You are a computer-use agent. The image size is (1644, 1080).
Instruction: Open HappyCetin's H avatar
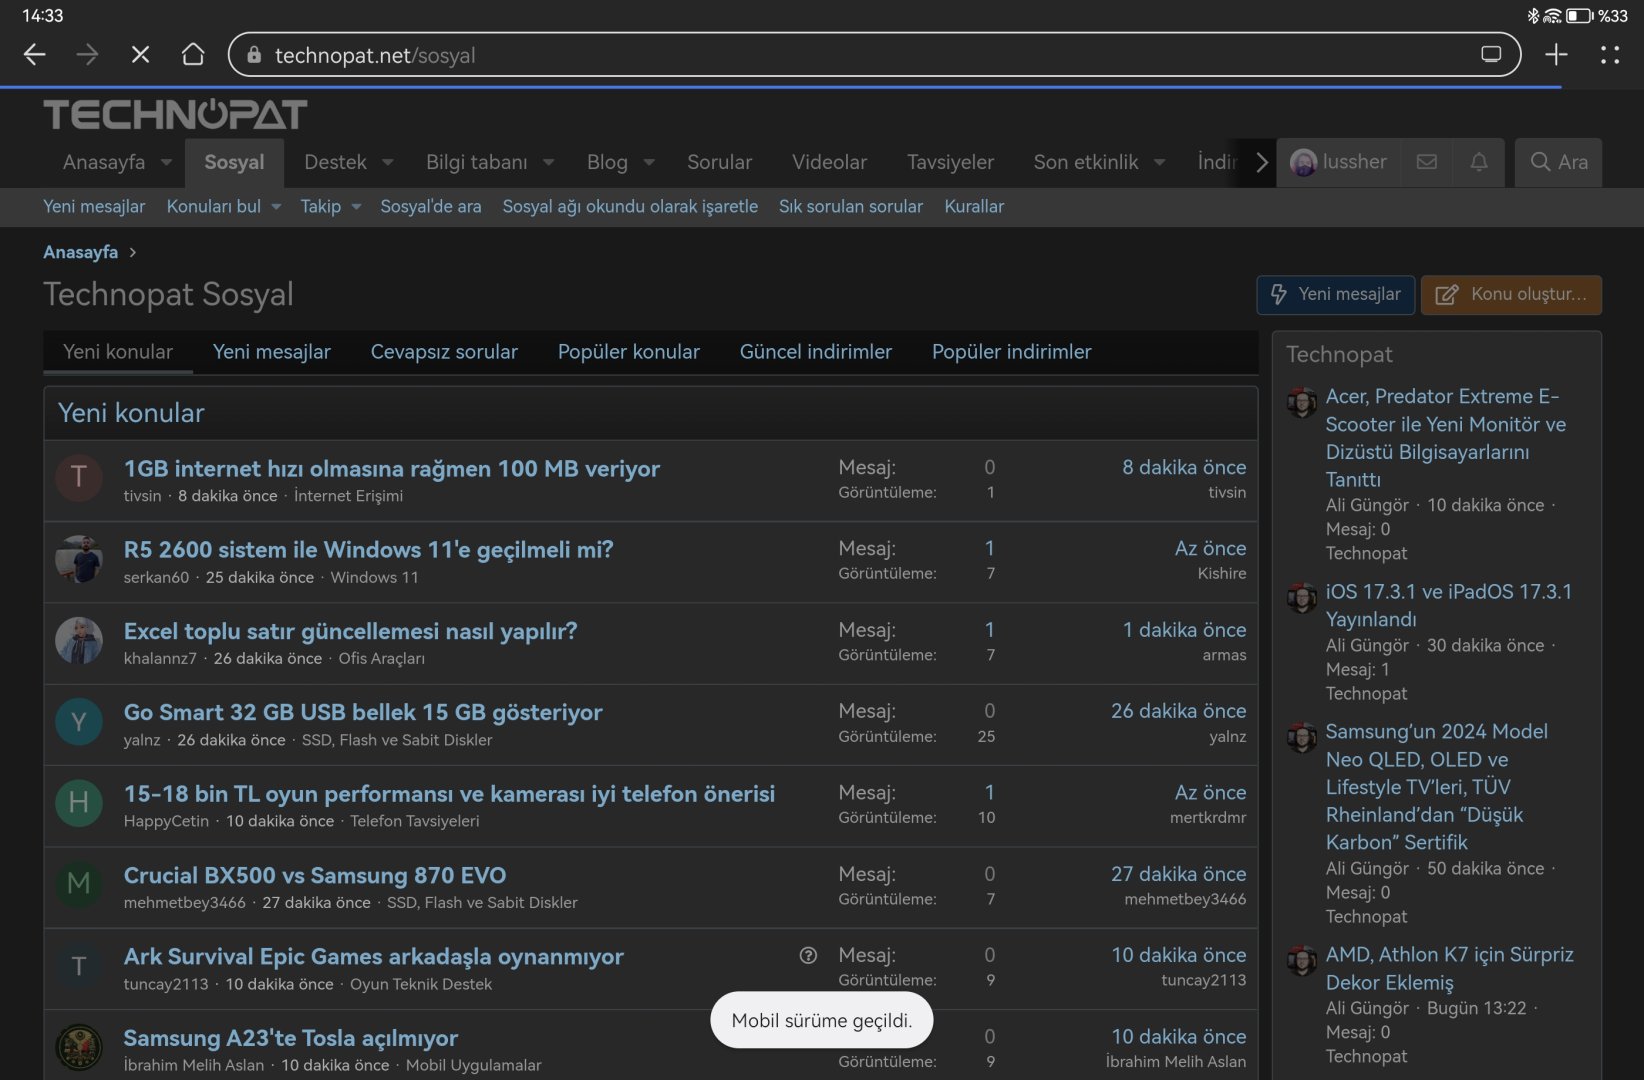click(x=79, y=803)
